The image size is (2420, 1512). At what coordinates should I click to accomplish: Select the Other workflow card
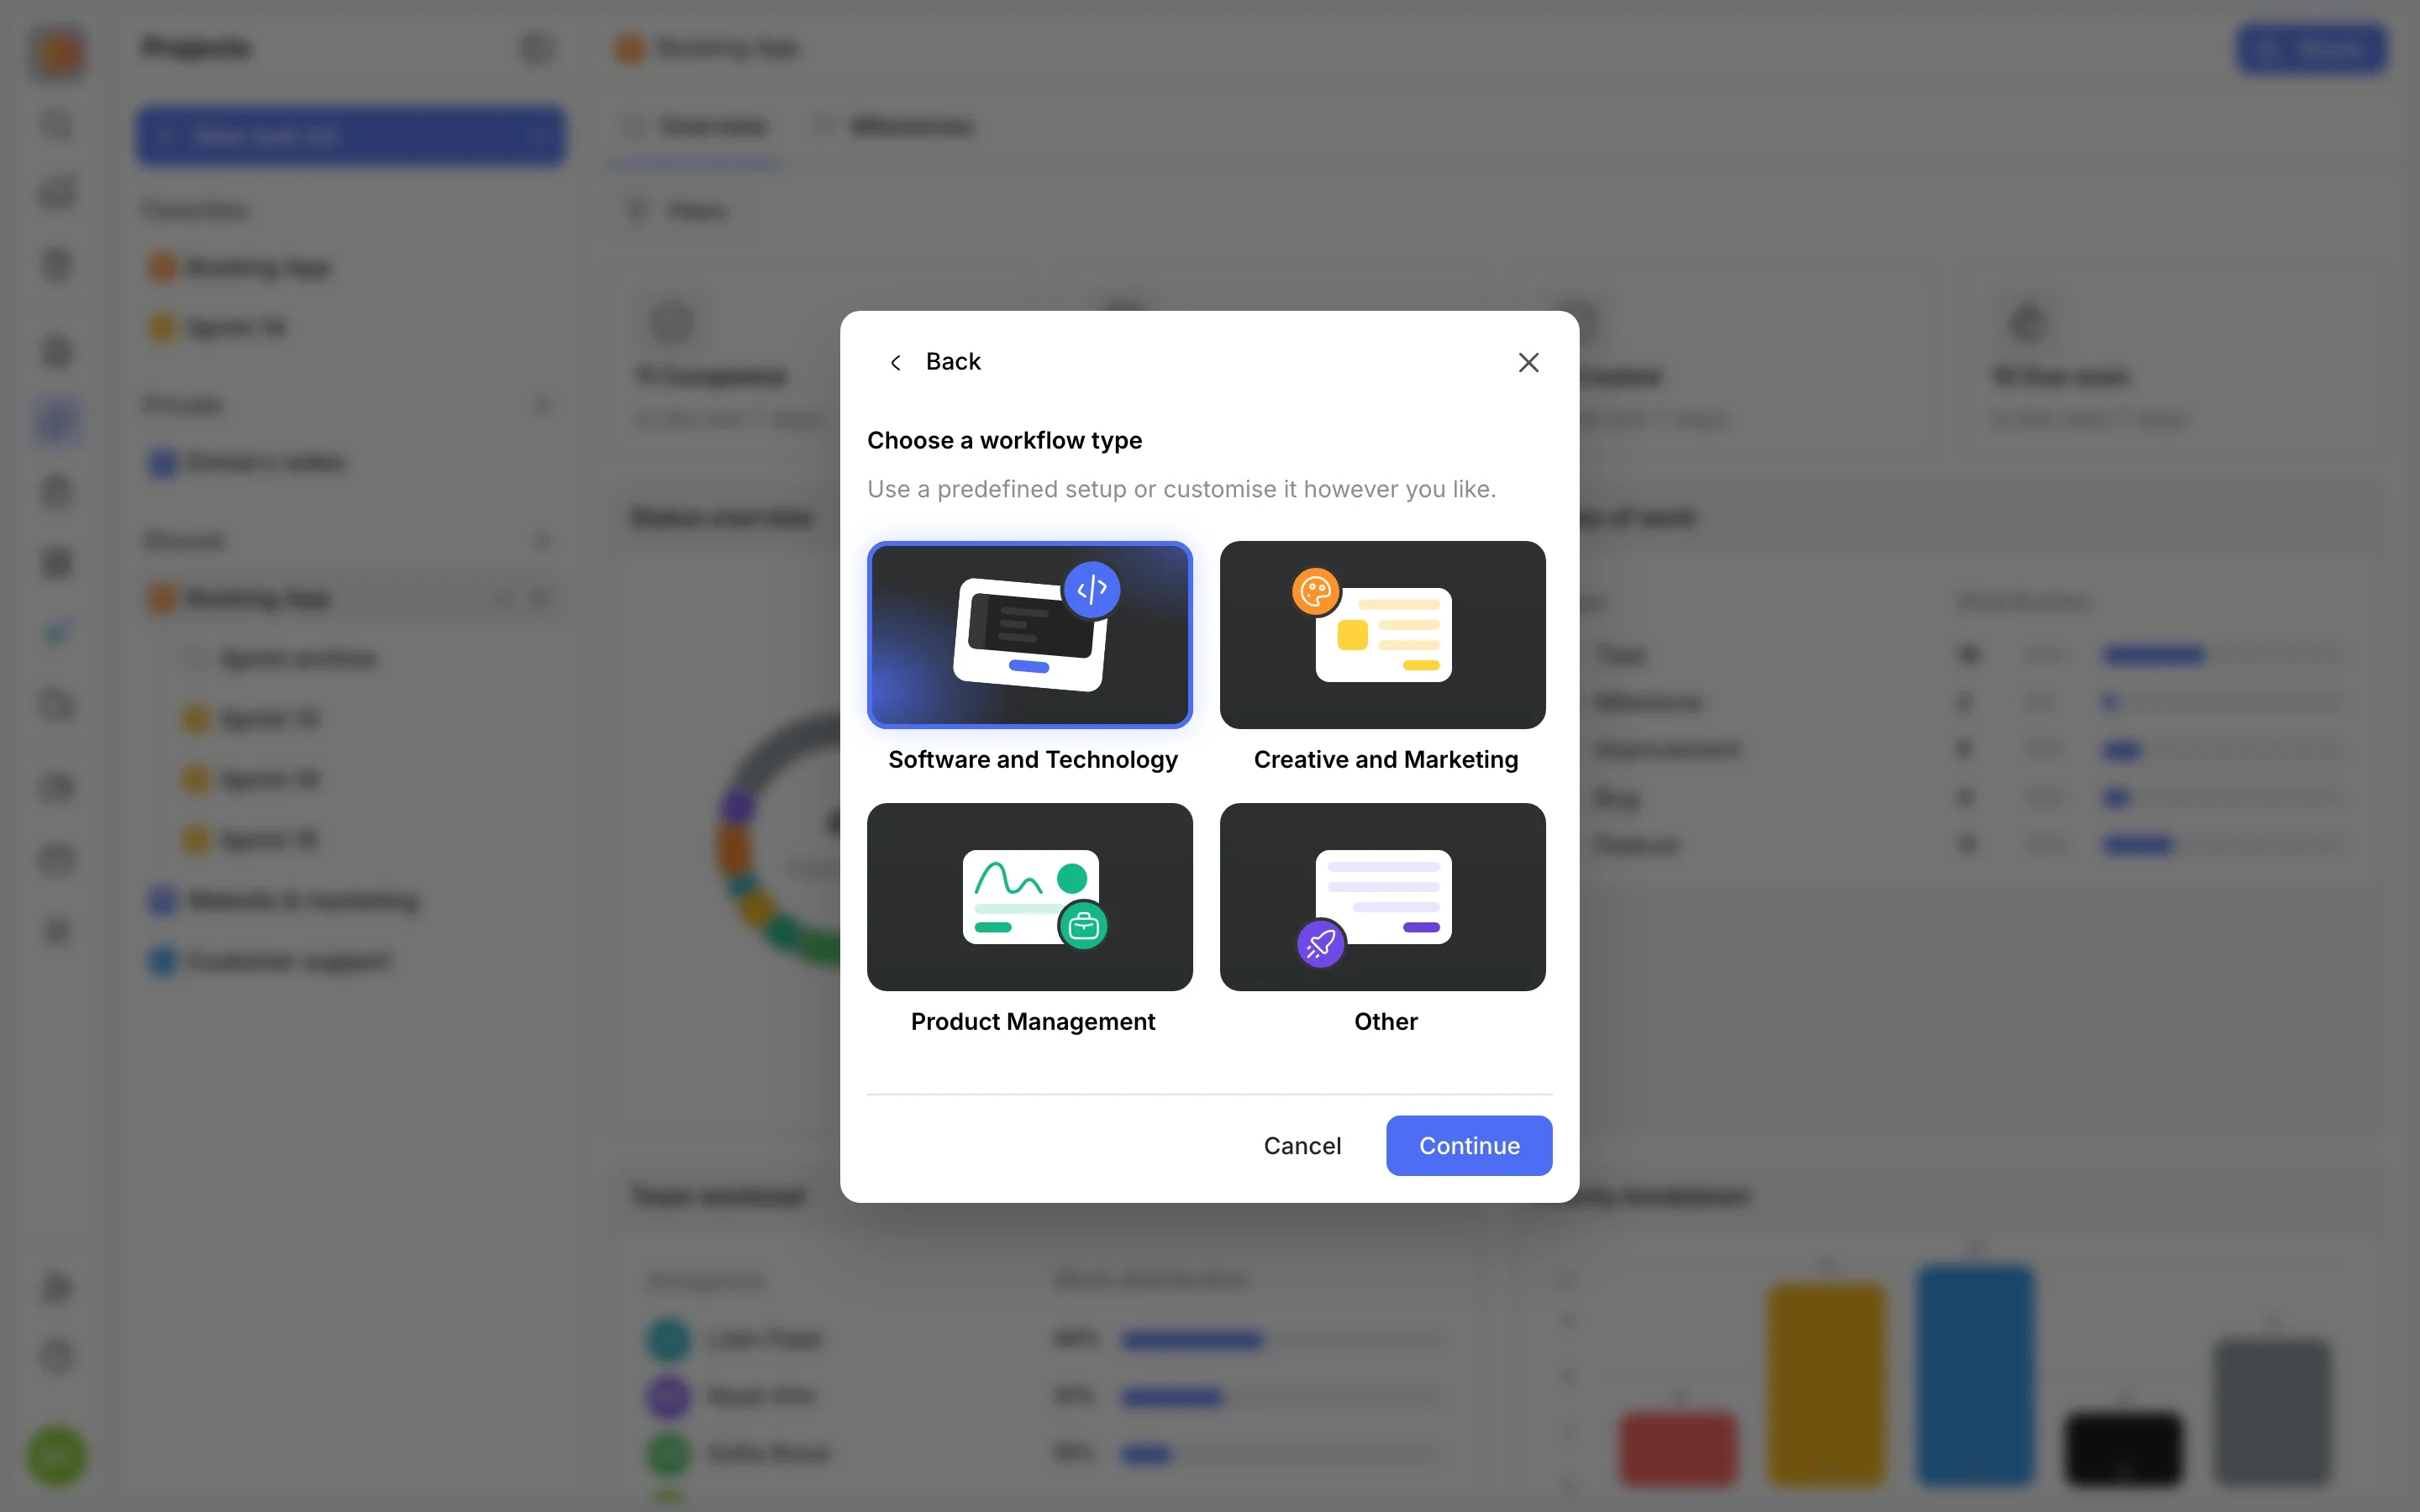(x=1383, y=897)
